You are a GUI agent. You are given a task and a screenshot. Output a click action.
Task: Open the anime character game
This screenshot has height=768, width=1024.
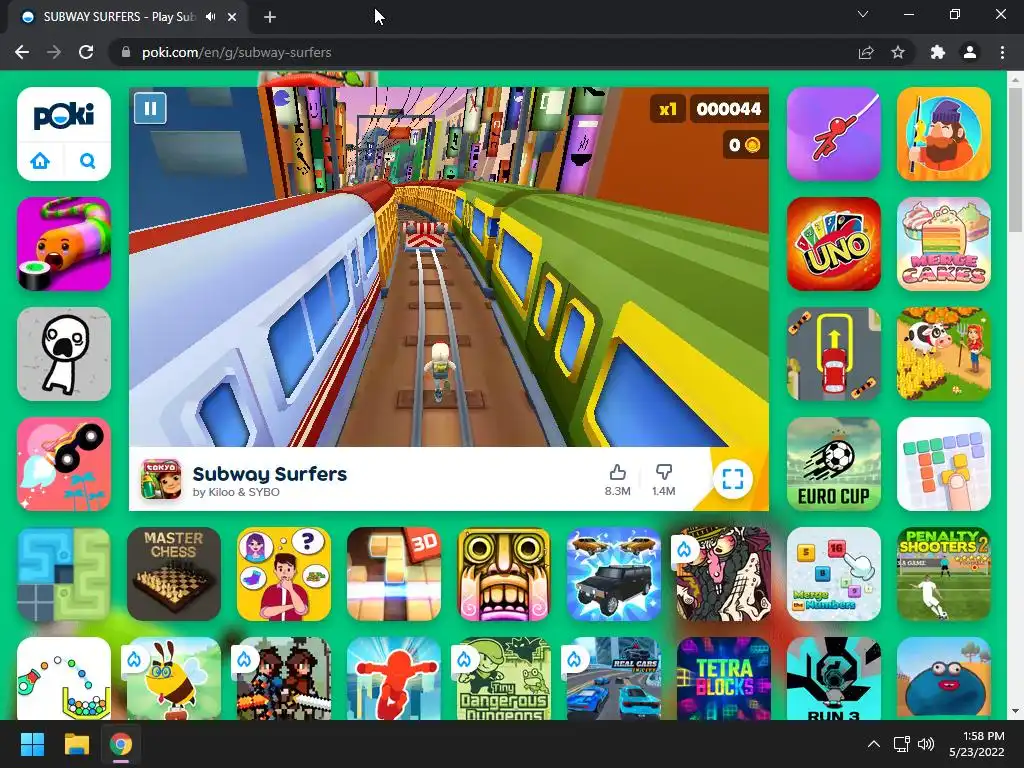pyautogui.click(x=724, y=573)
